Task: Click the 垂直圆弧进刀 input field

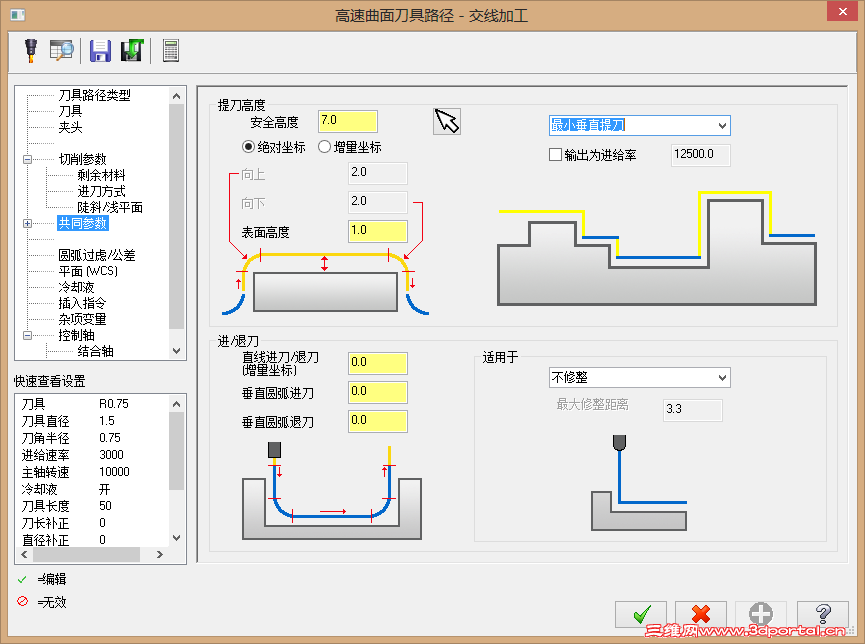Action: (378, 392)
